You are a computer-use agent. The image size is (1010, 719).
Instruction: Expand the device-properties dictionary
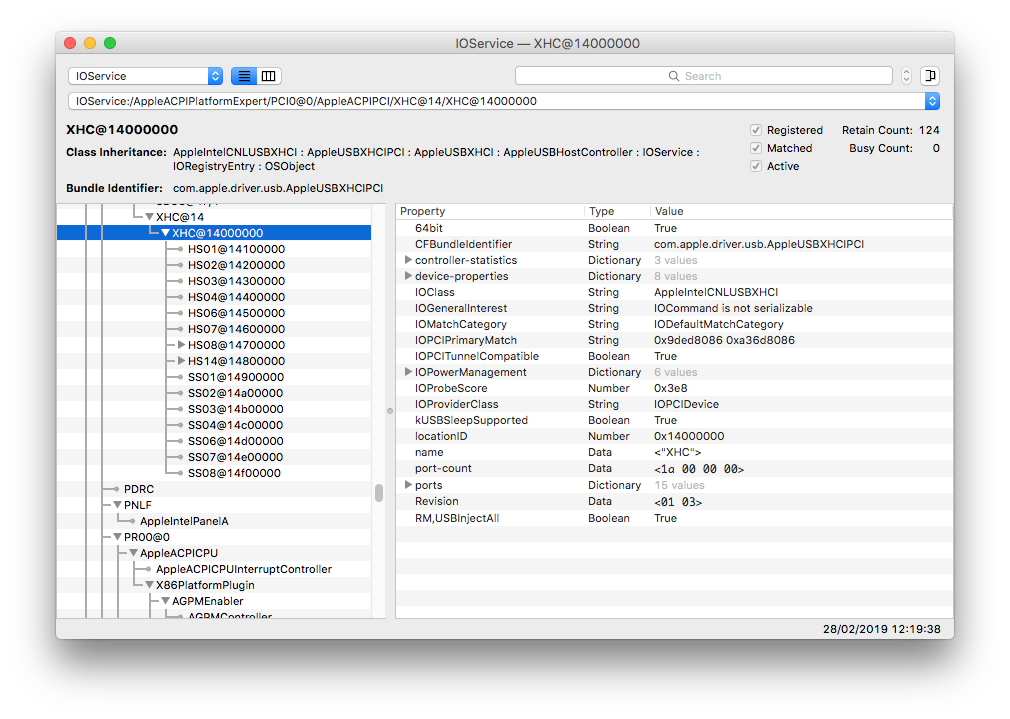408,276
